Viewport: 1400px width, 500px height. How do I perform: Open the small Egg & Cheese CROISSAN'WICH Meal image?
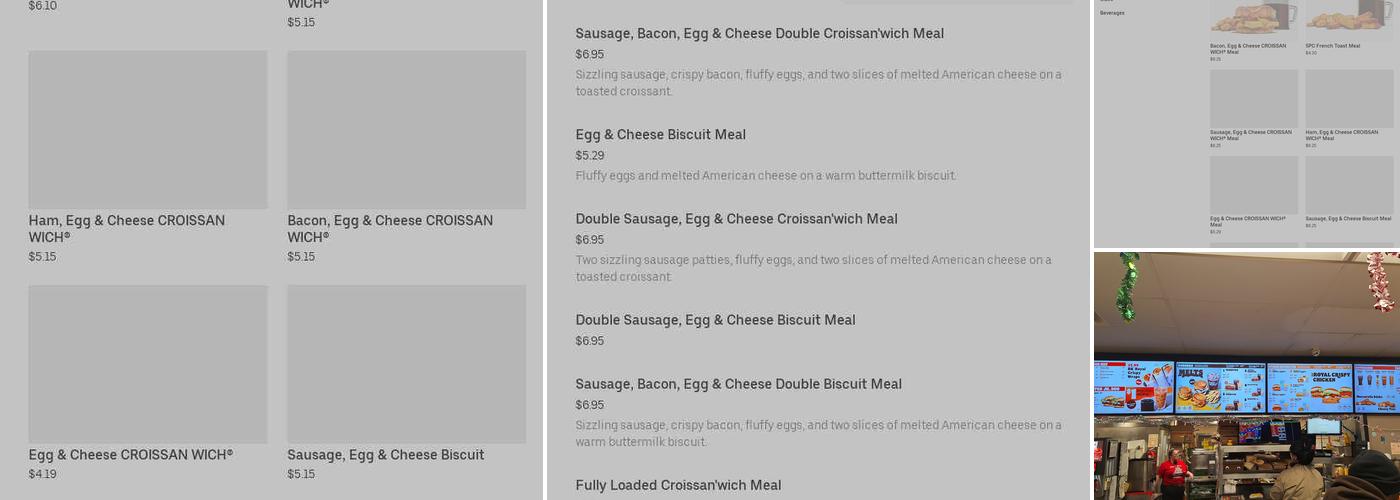(x=1254, y=184)
